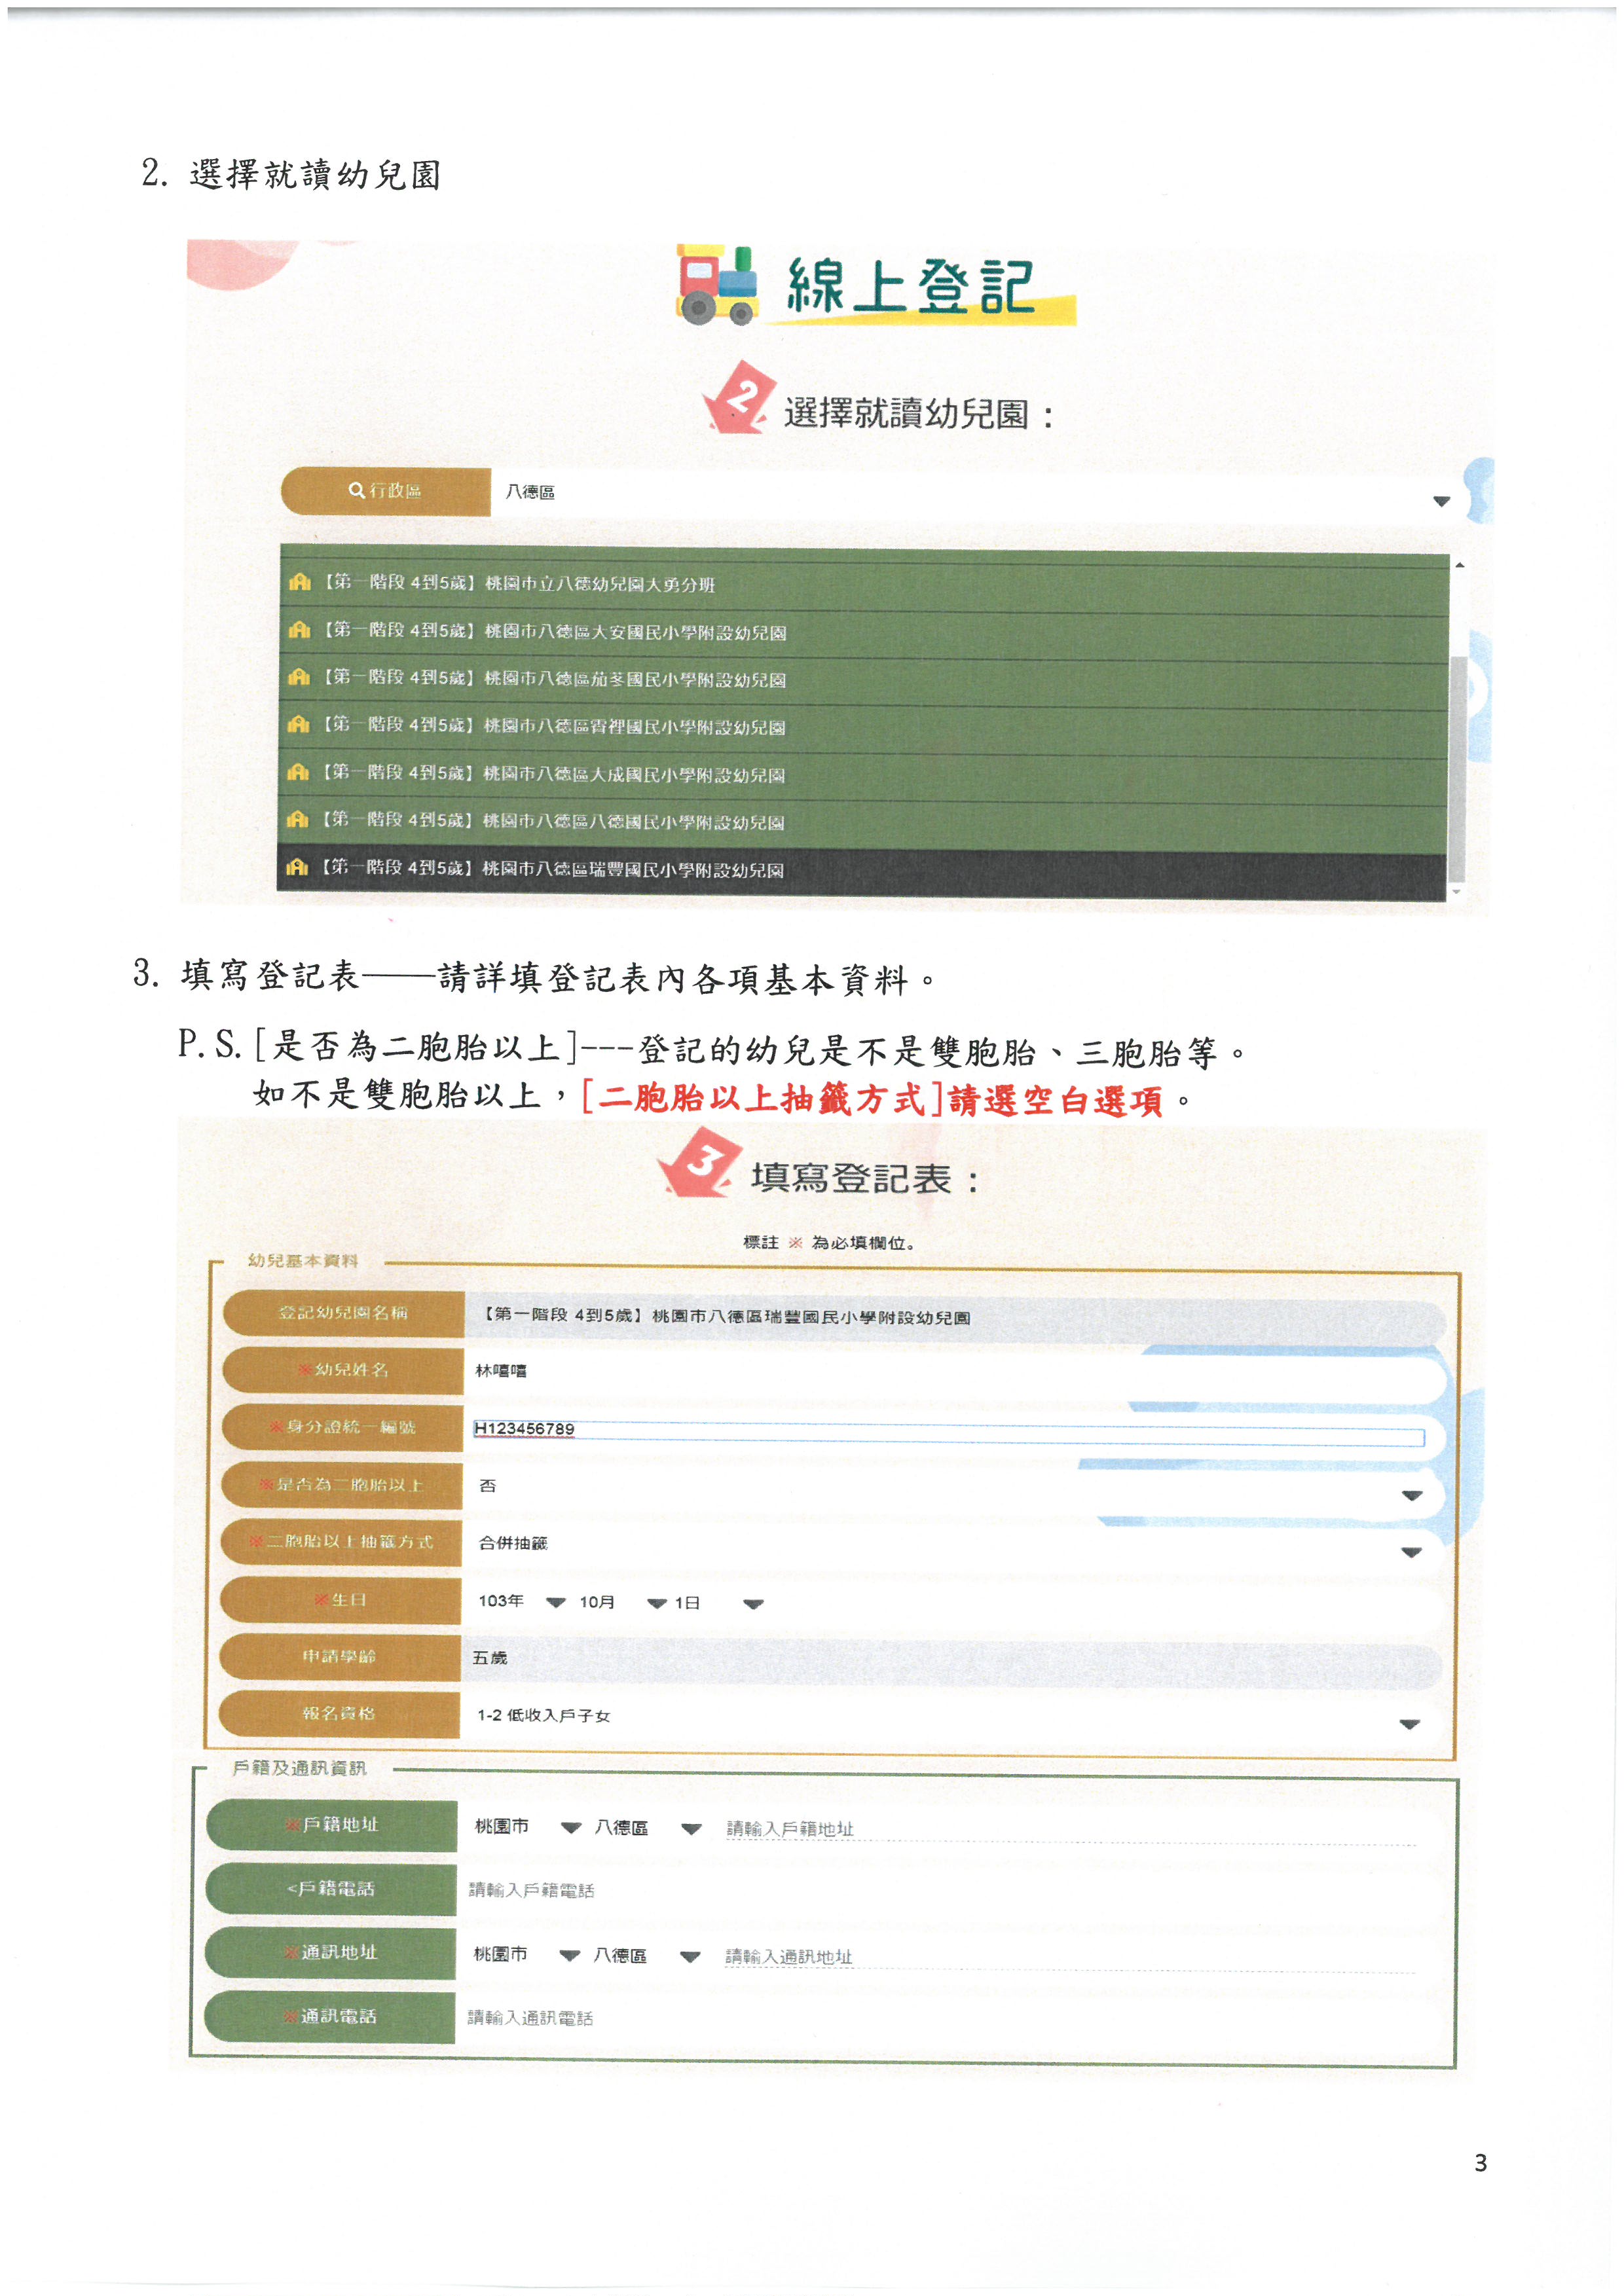Open the birth day dropdown 1日
Viewport: 1624px width, 2296px height.
pyautogui.click(x=718, y=1603)
